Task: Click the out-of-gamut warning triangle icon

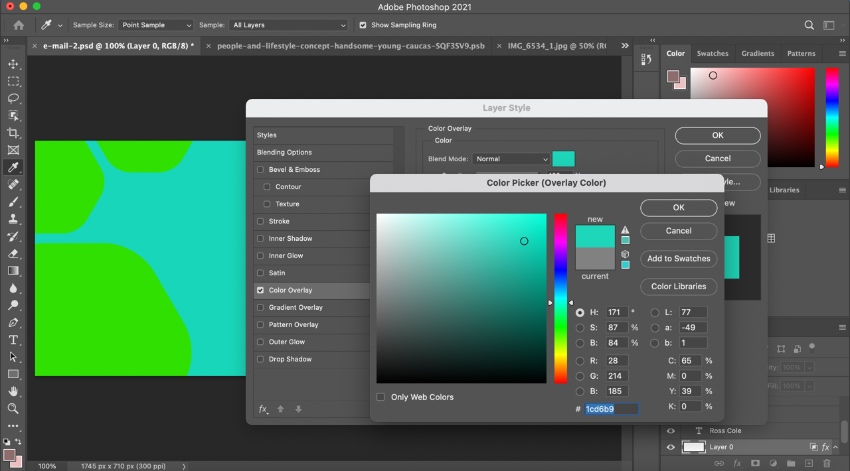Action: tap(625, 229)
